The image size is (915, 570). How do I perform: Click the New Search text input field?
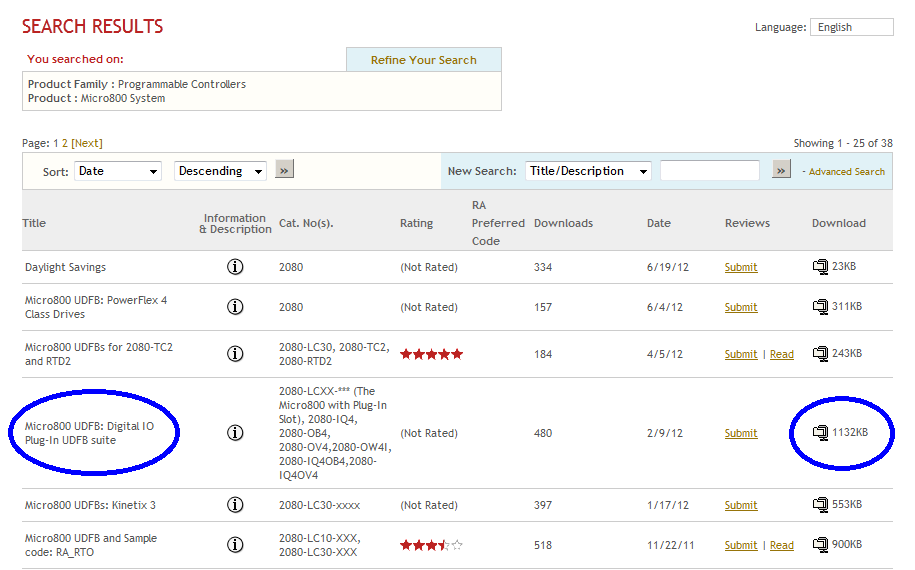pos(709,171)
